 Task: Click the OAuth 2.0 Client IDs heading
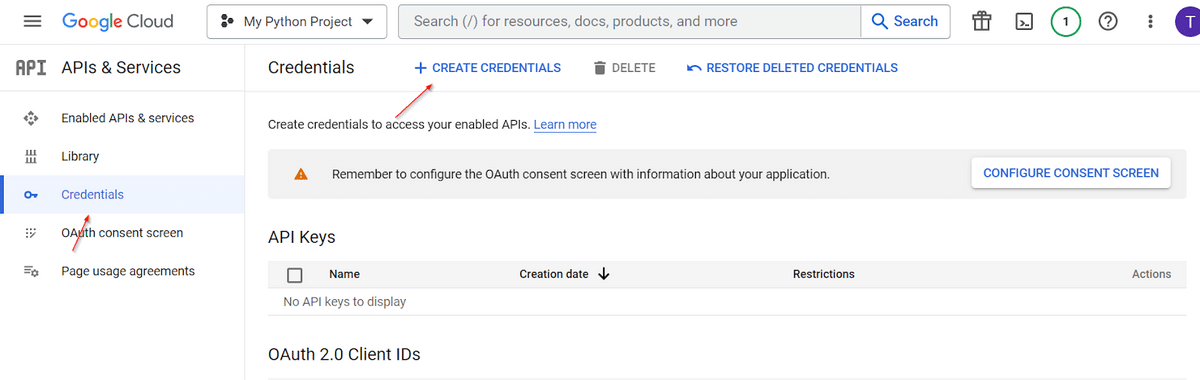[344, 355]
